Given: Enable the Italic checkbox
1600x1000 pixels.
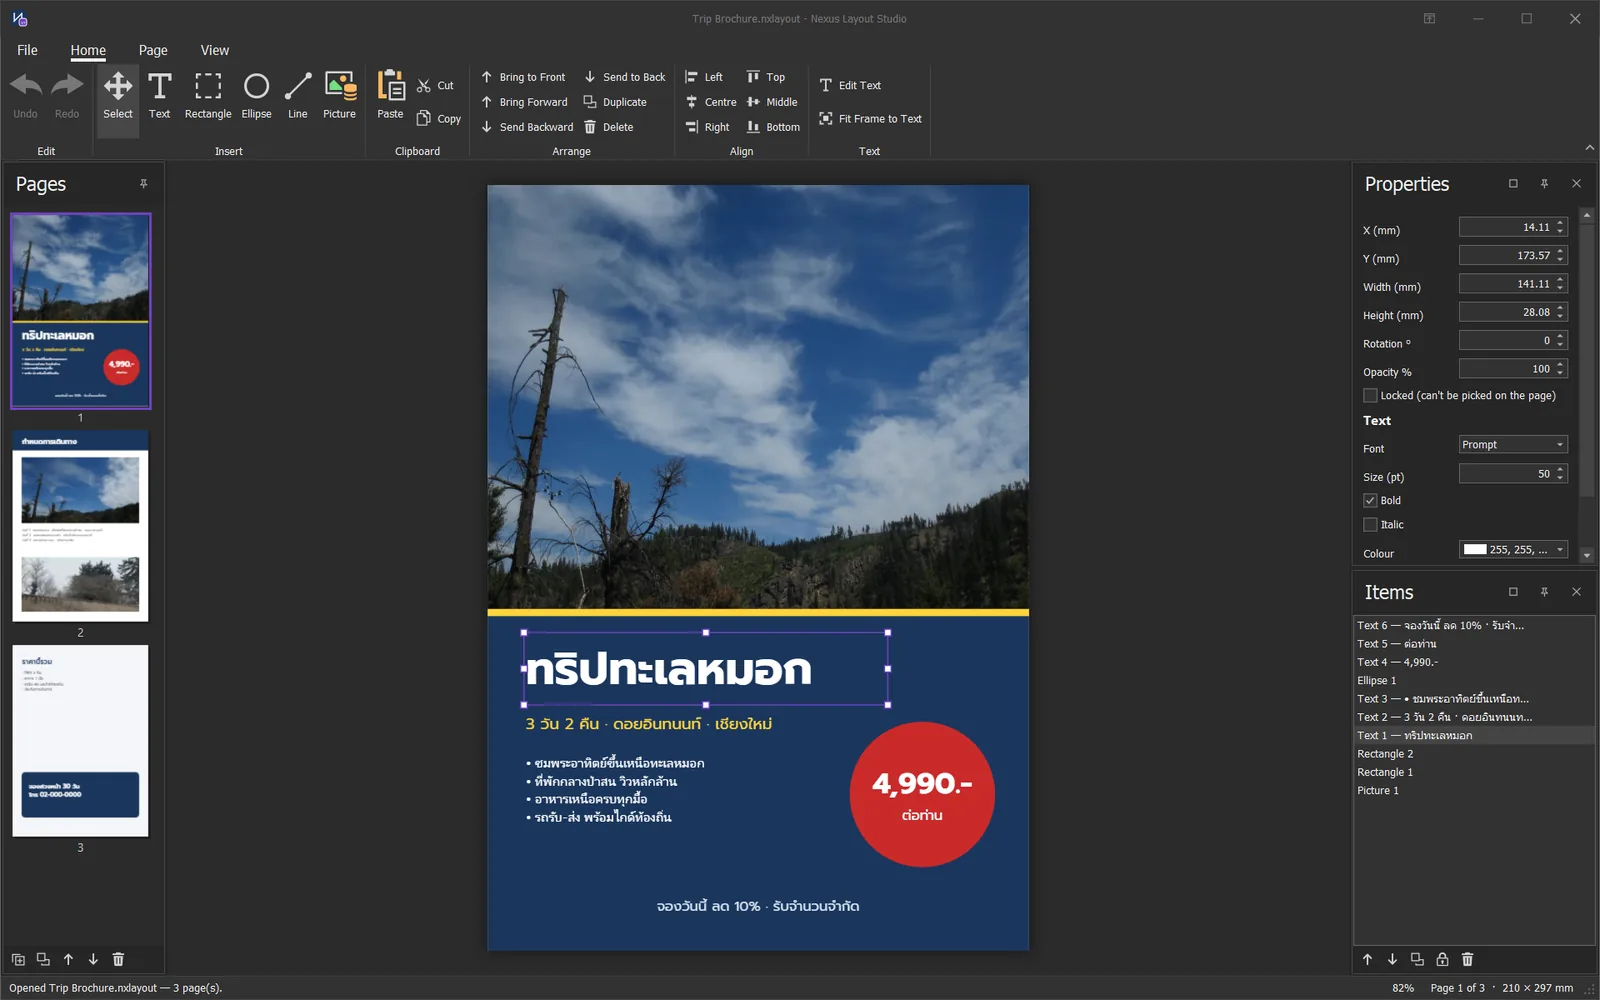Looking at the screenshot, I should [x=1370, y=525].
